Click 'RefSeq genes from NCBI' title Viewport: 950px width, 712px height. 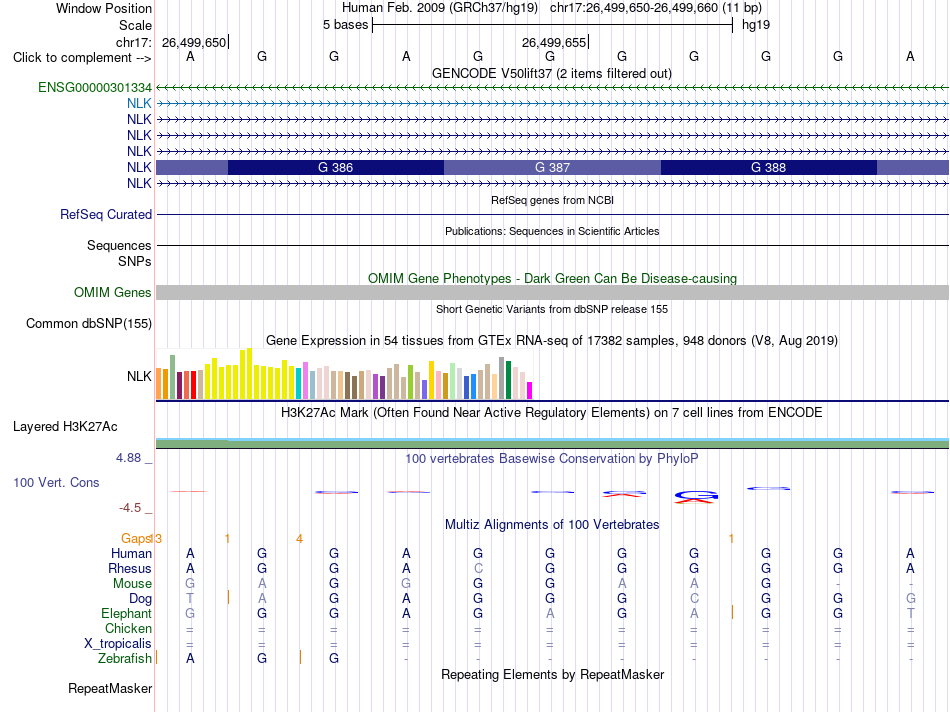point(553,200)
